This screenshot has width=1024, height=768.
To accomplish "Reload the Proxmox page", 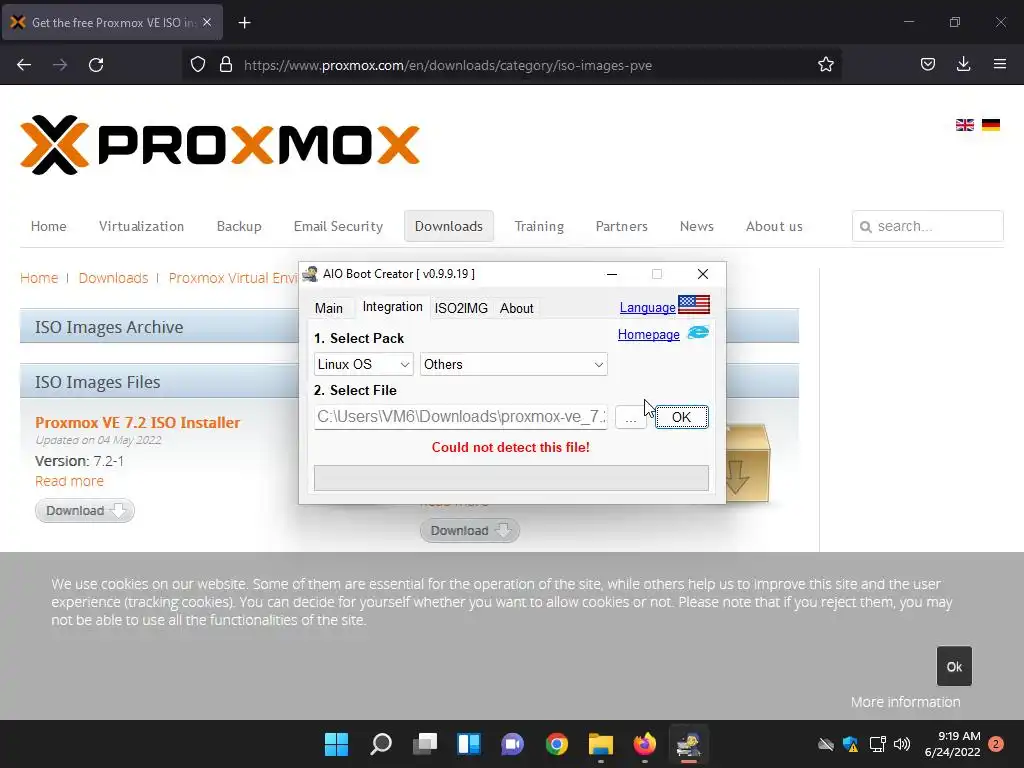I will click(x=96, y=64).
